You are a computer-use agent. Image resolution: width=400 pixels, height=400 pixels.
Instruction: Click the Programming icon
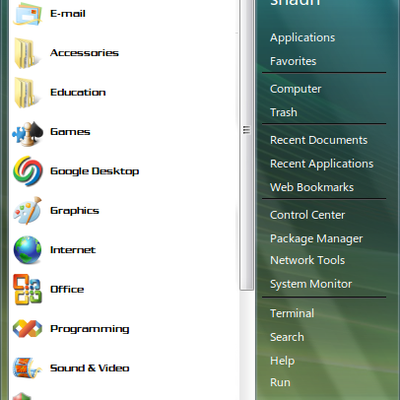tap(27, 328)
